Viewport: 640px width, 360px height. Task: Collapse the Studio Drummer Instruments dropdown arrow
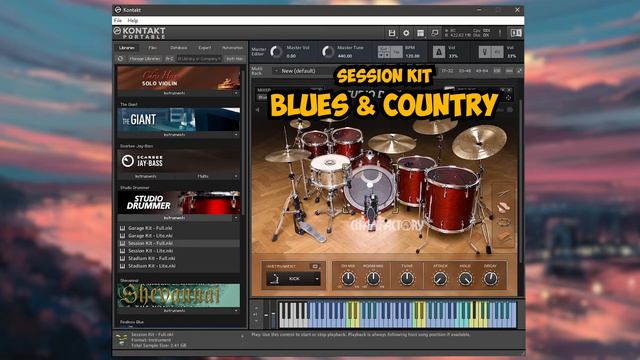click(236, 218)
